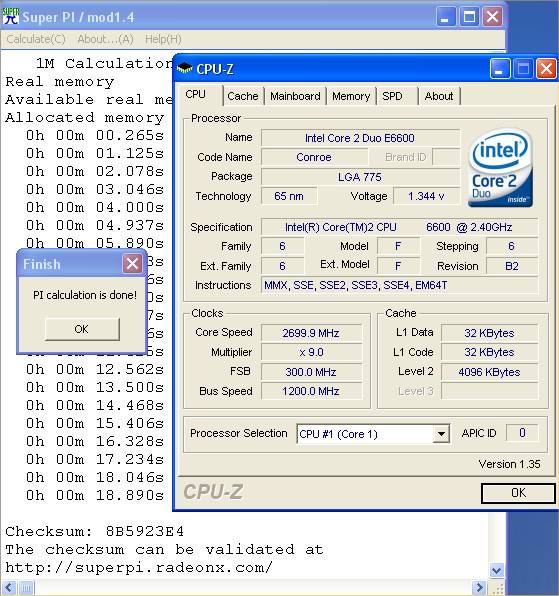Viewport: 559px width, 596px height.
Task: Click the http://superpi.radeonx.com/ URL text
Action: (139, 567)
